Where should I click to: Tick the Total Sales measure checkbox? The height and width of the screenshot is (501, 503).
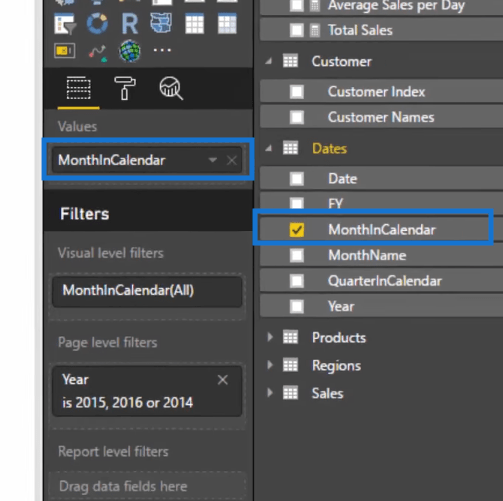coord(297,30)
